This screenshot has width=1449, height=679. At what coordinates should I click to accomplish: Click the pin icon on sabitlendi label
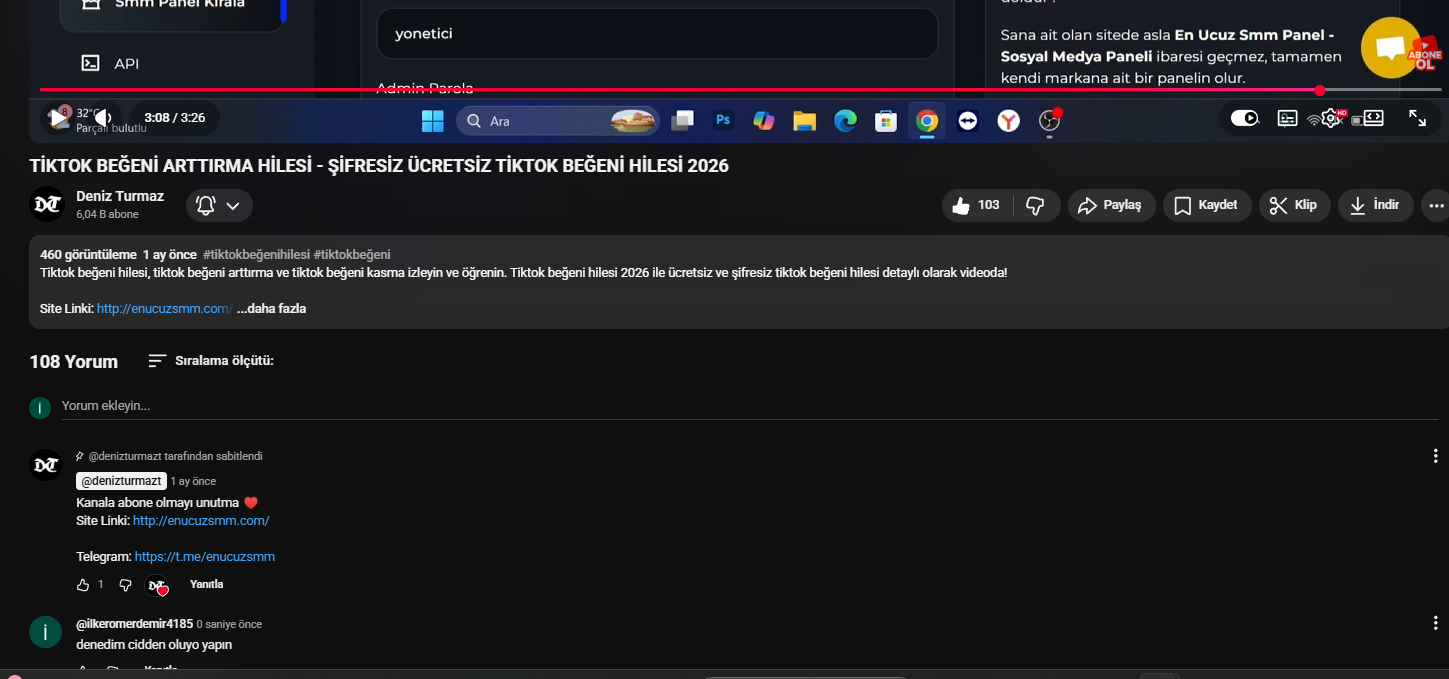coord(81,456)
